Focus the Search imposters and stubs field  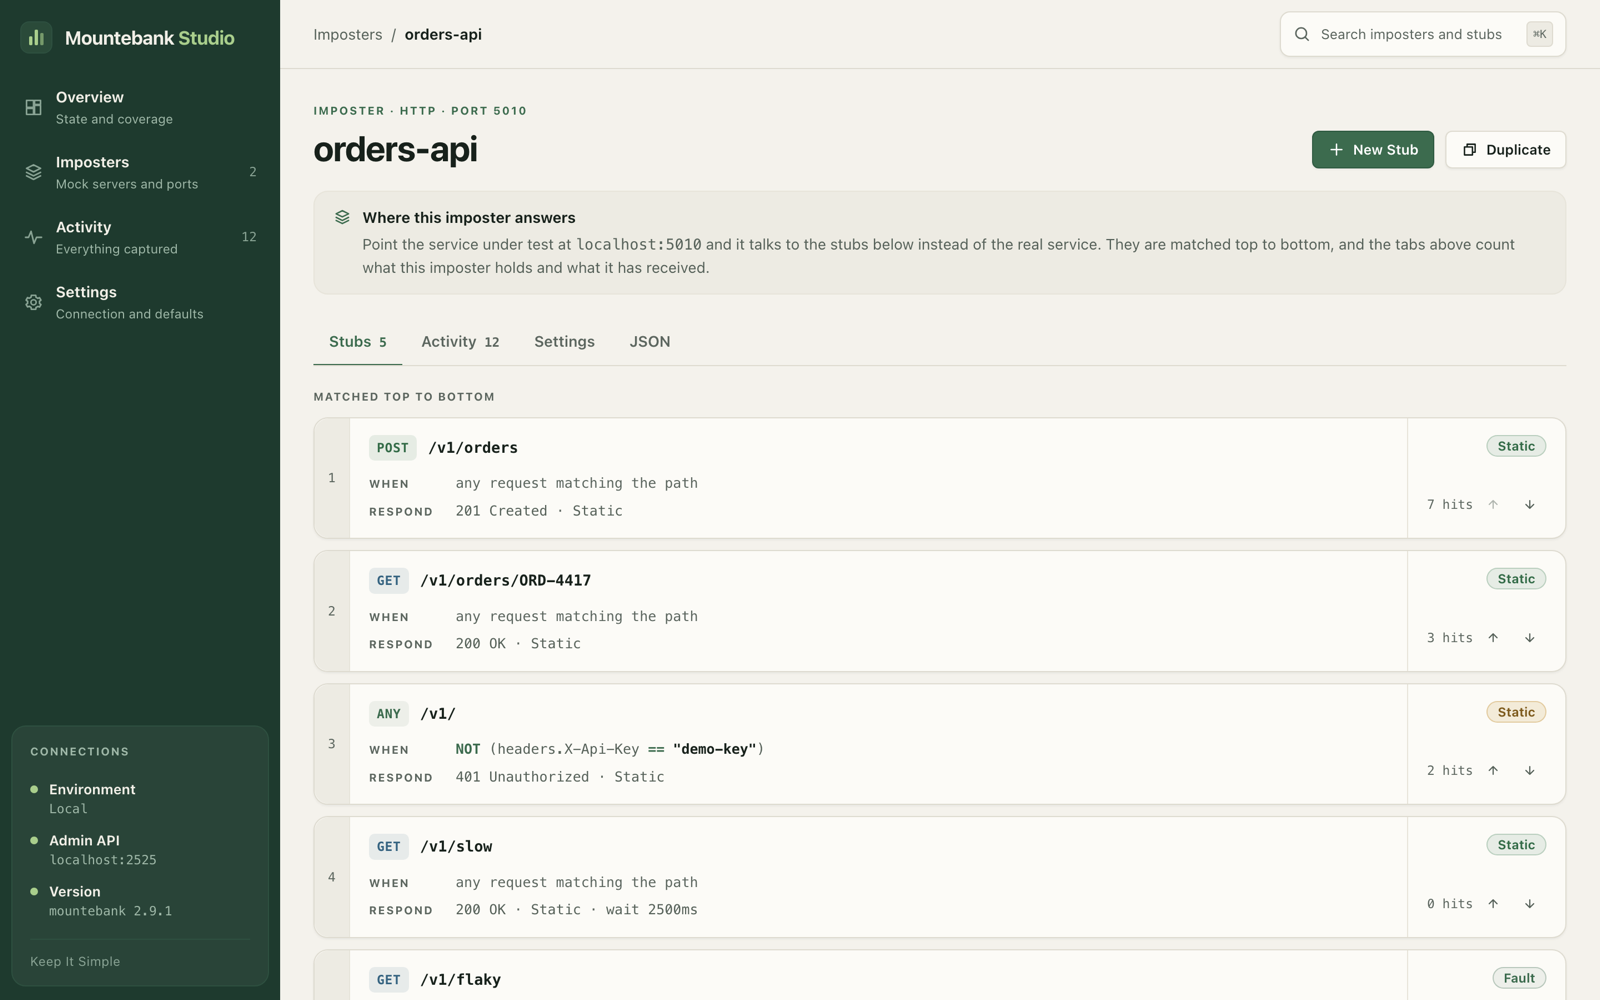[x=1423, y=34]
